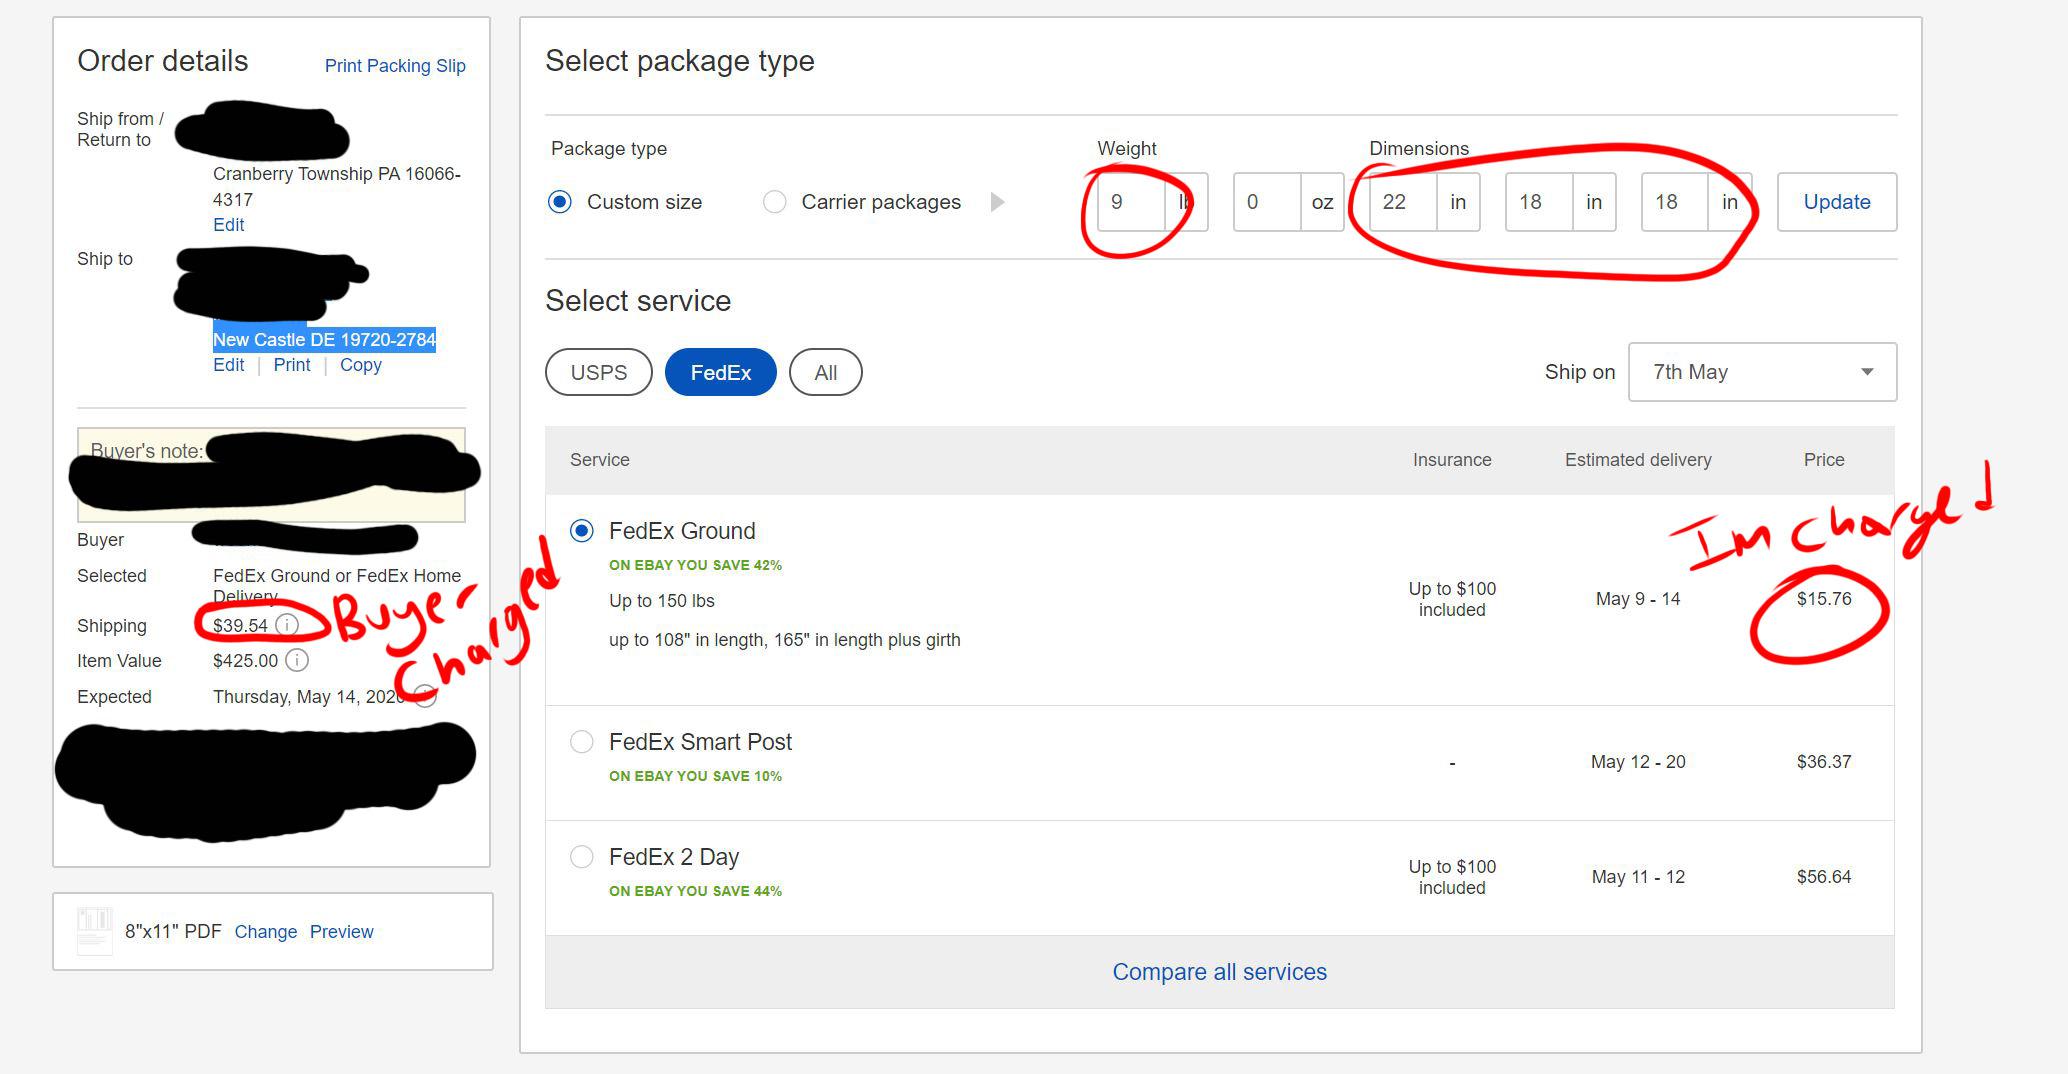Click the info icon beside the $39.54 shipping cost
This screenshot has height=1074, width=2068.
tap(289, 625)
